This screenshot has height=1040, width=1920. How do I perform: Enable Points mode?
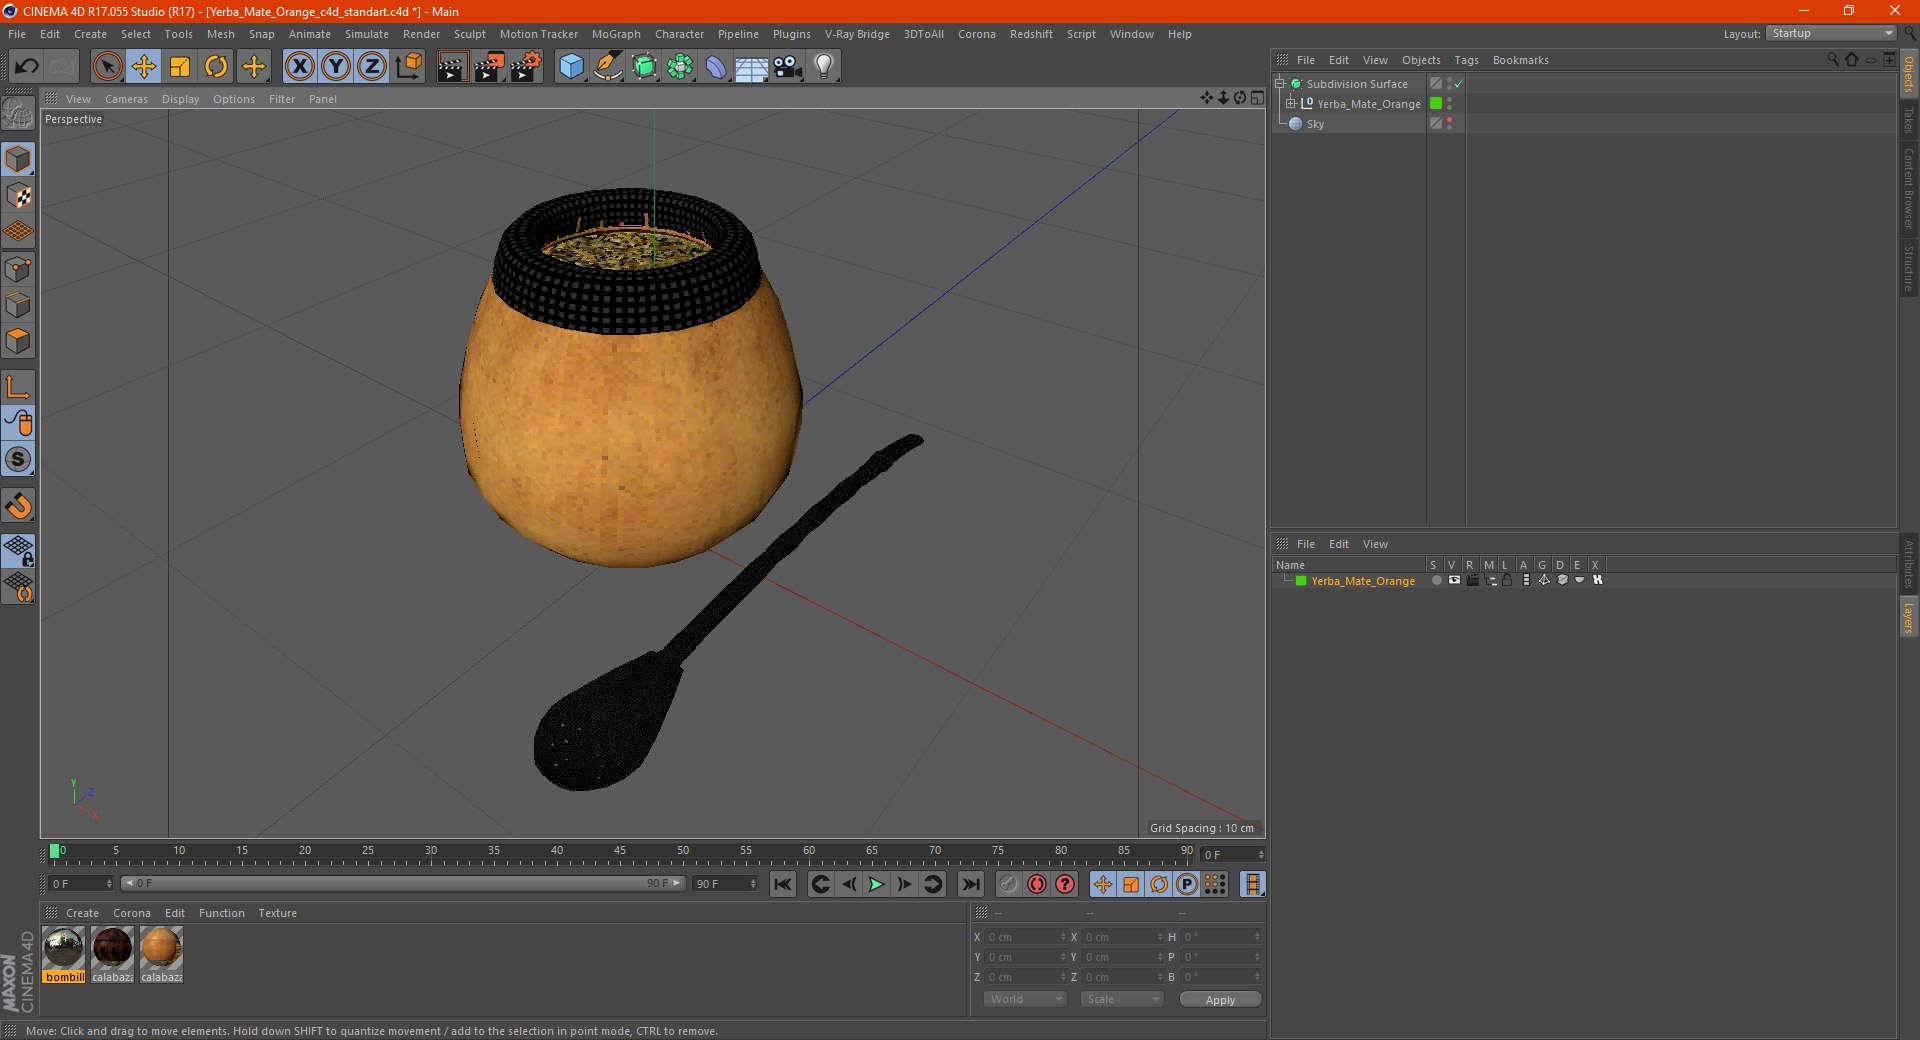(x=19, y=269)
